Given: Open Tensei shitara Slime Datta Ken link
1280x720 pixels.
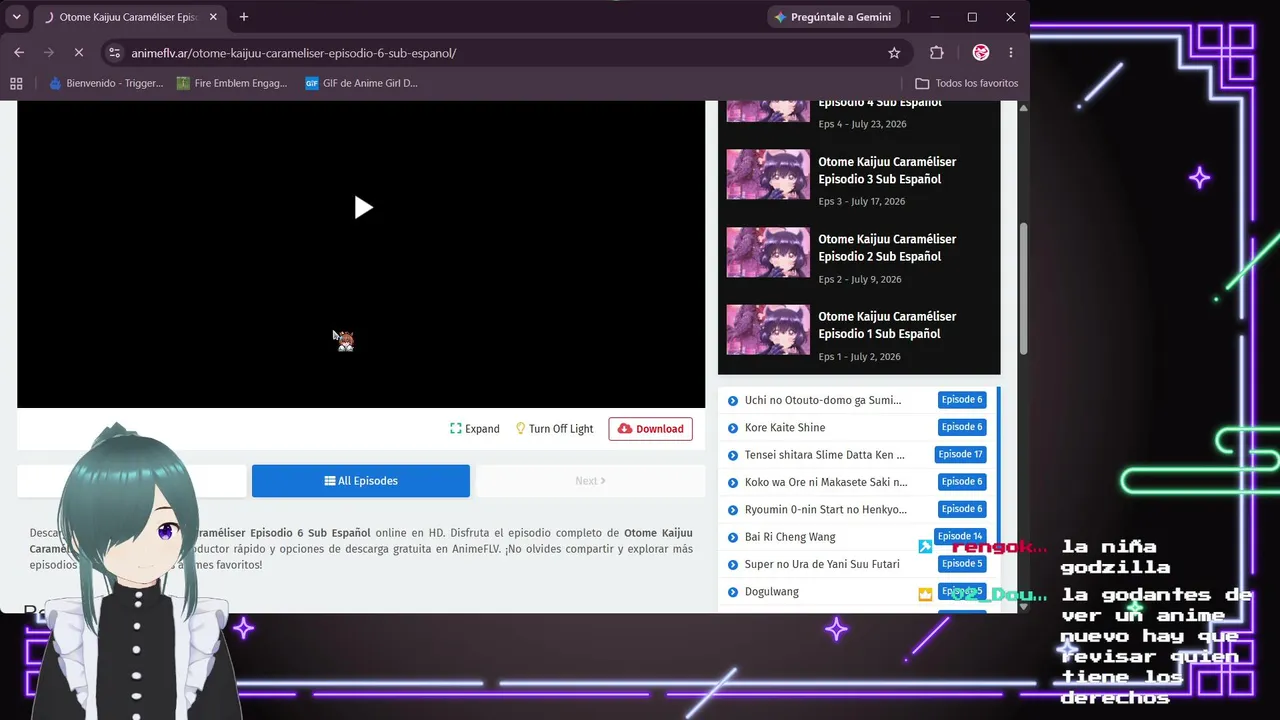Looking at the screenshot, I should point(824,455).
